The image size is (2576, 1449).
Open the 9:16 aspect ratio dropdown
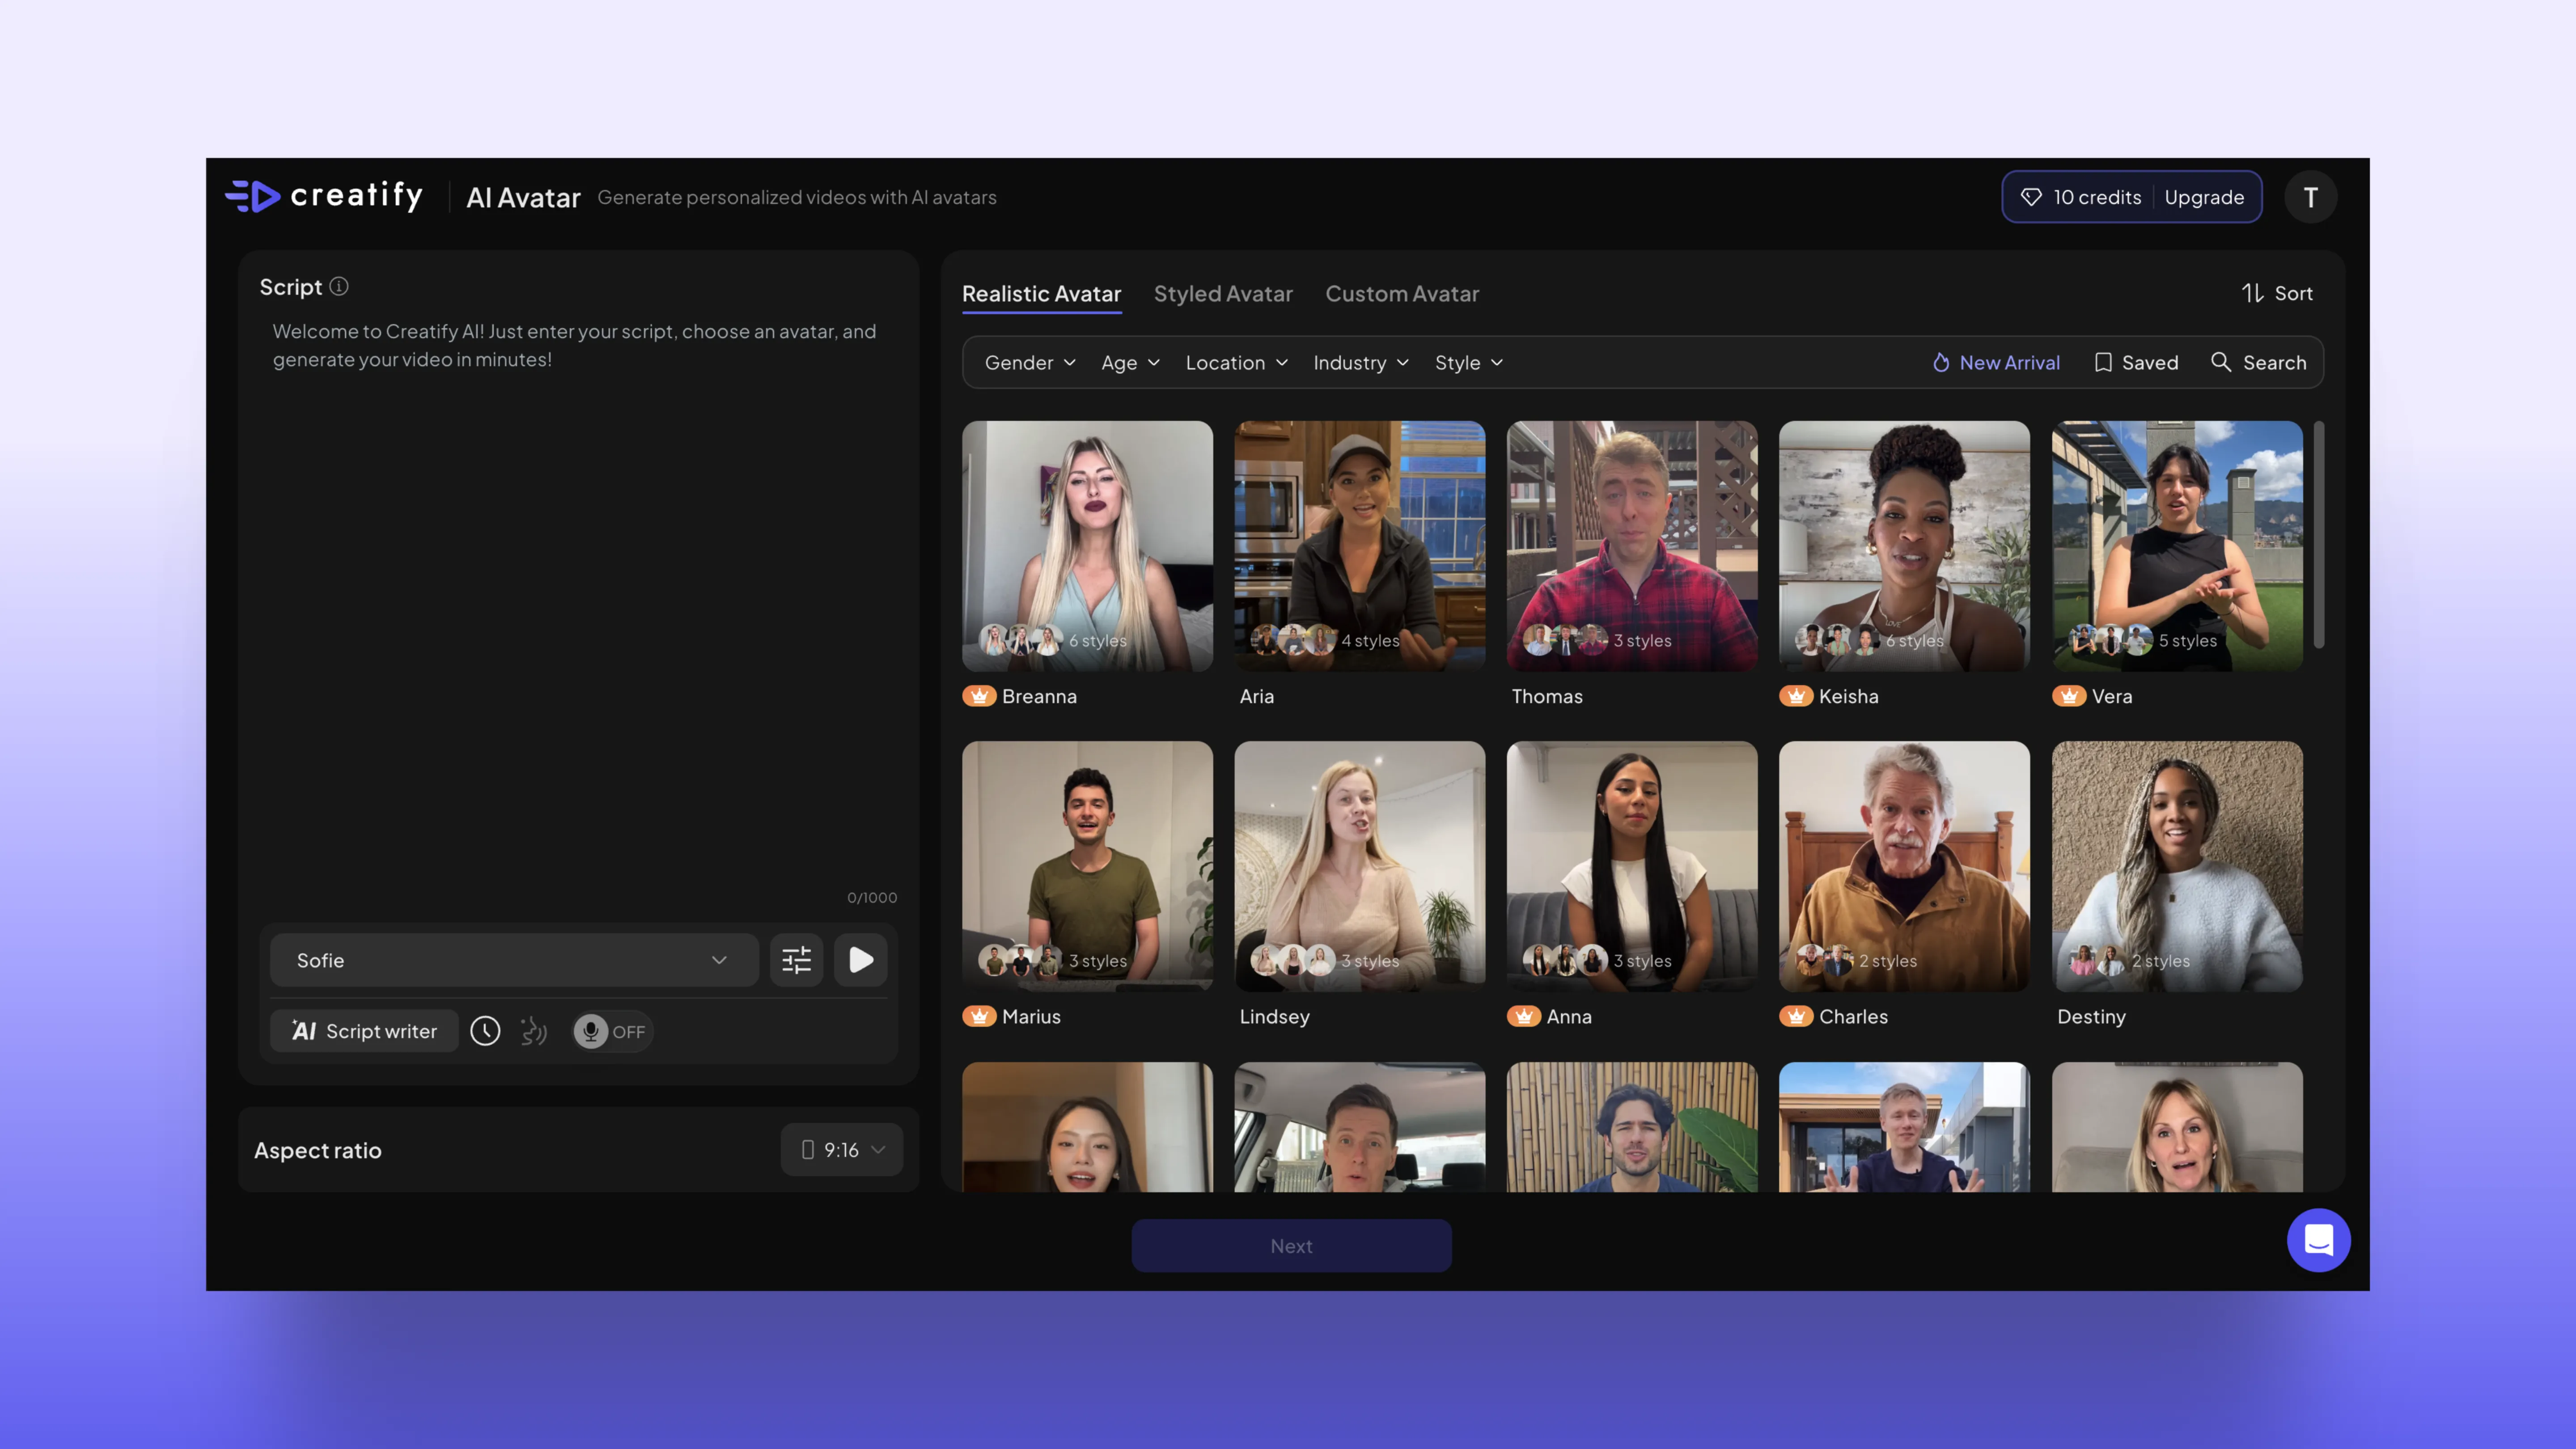842,1150
